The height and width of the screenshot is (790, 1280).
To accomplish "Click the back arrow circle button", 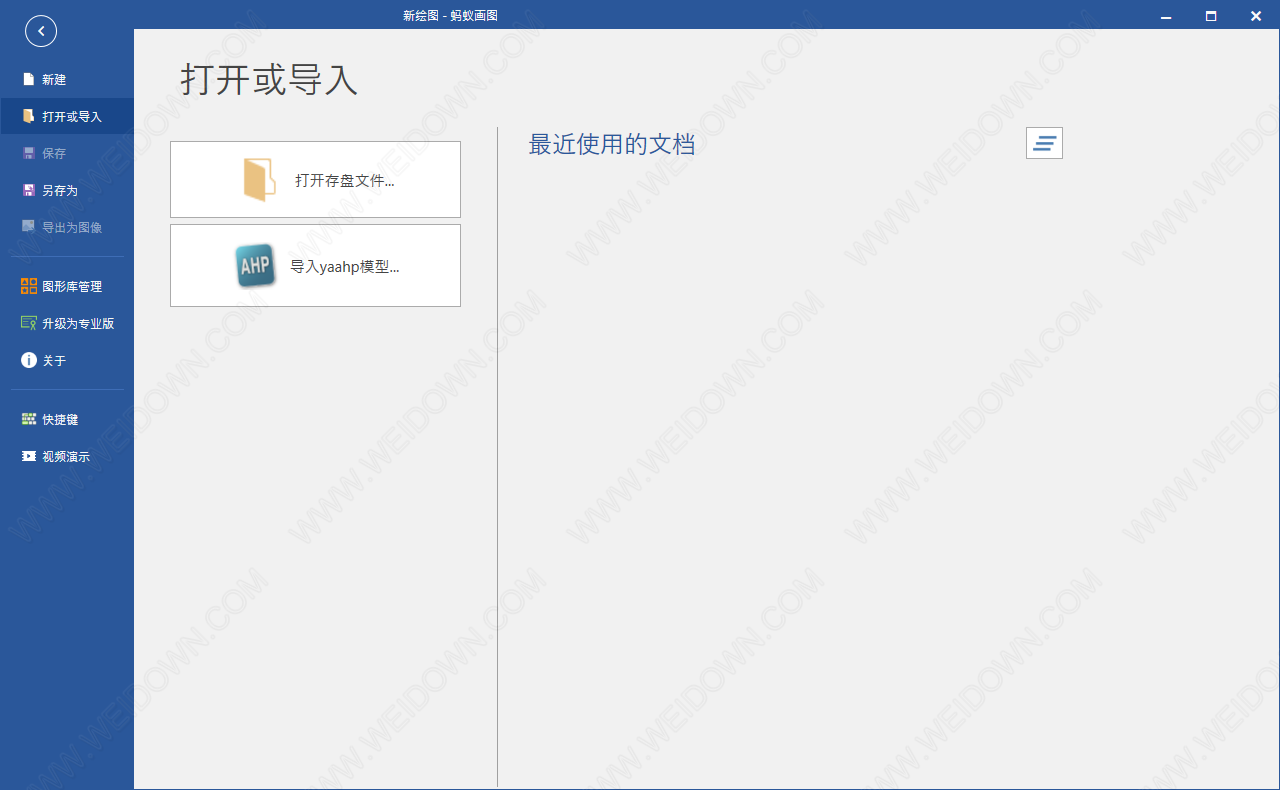I will click(x=41, y=31).
